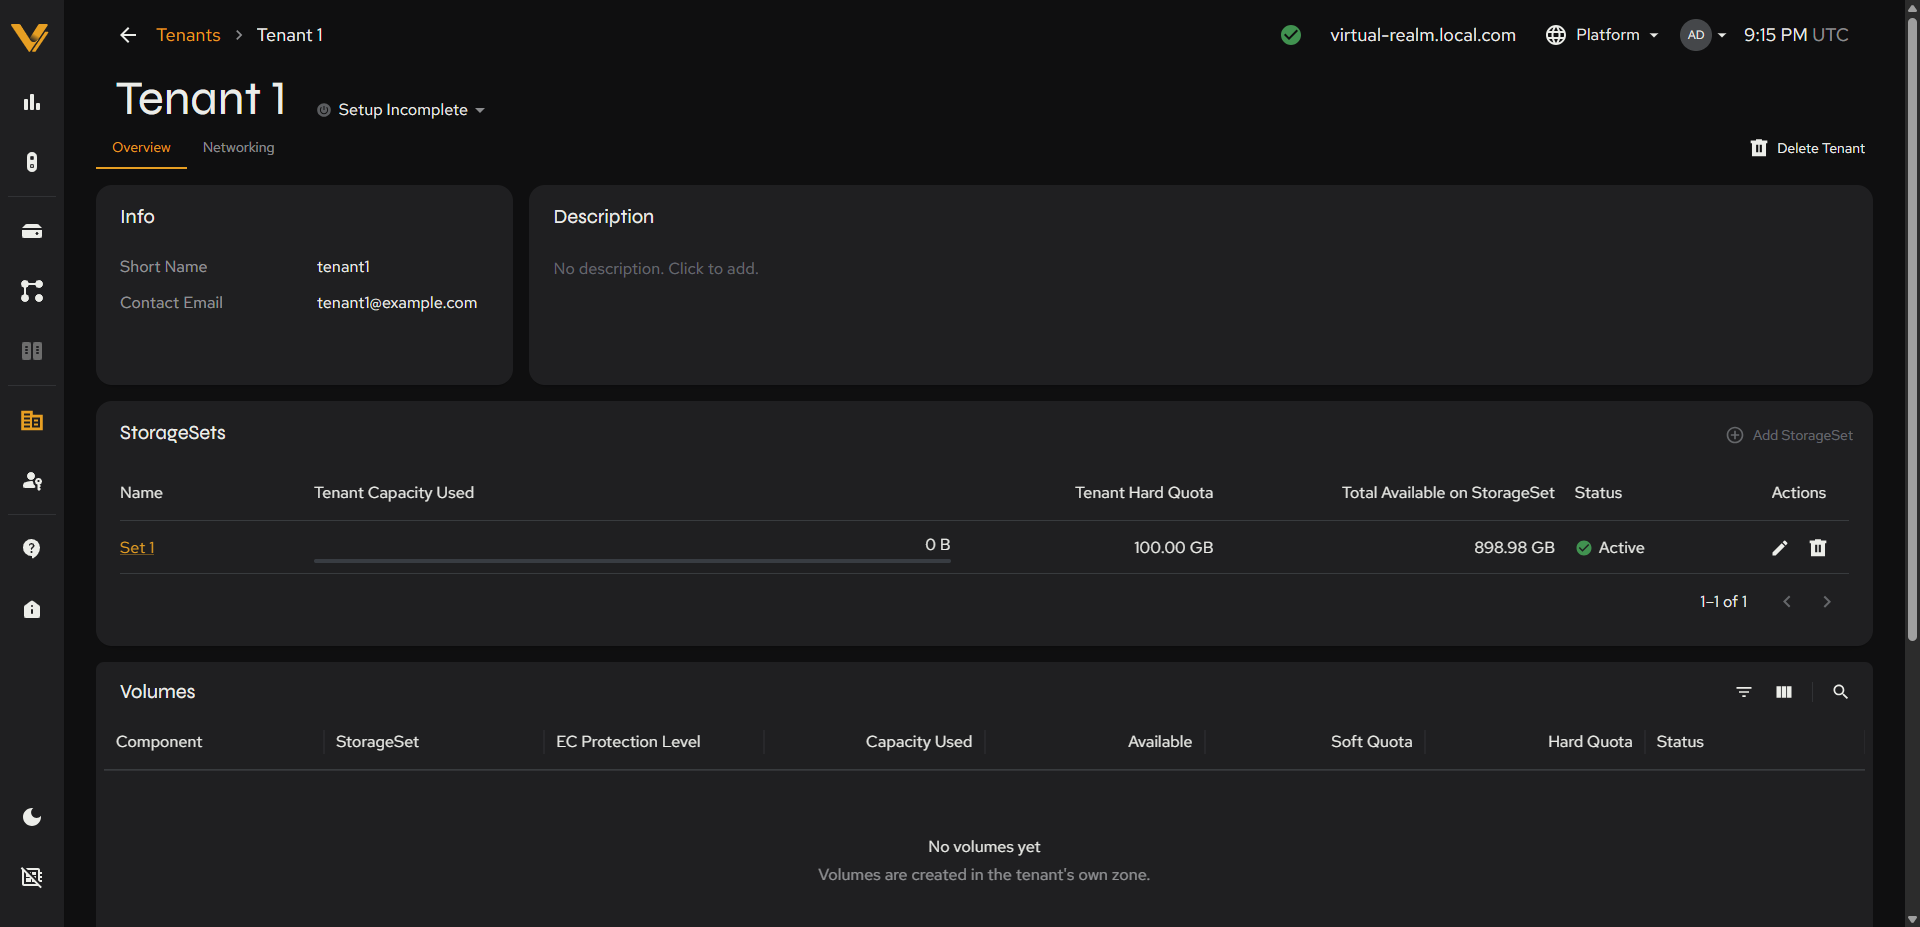This screenshot has width=1920, height=927.
Task: Open the network nodes icon in sidebar
Action: pos(32,291)
